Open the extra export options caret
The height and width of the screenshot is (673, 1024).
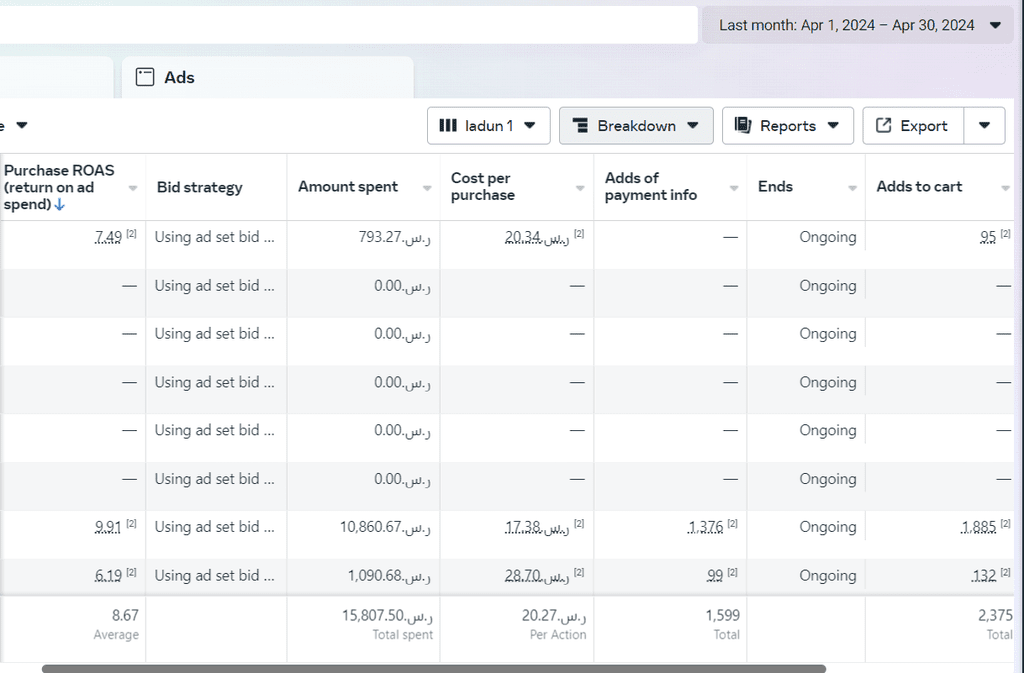[x=984, y=126]
